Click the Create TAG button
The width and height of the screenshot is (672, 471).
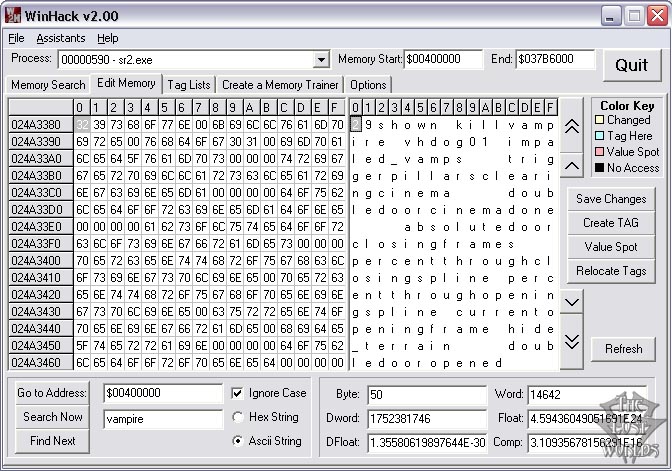point(611,223)
